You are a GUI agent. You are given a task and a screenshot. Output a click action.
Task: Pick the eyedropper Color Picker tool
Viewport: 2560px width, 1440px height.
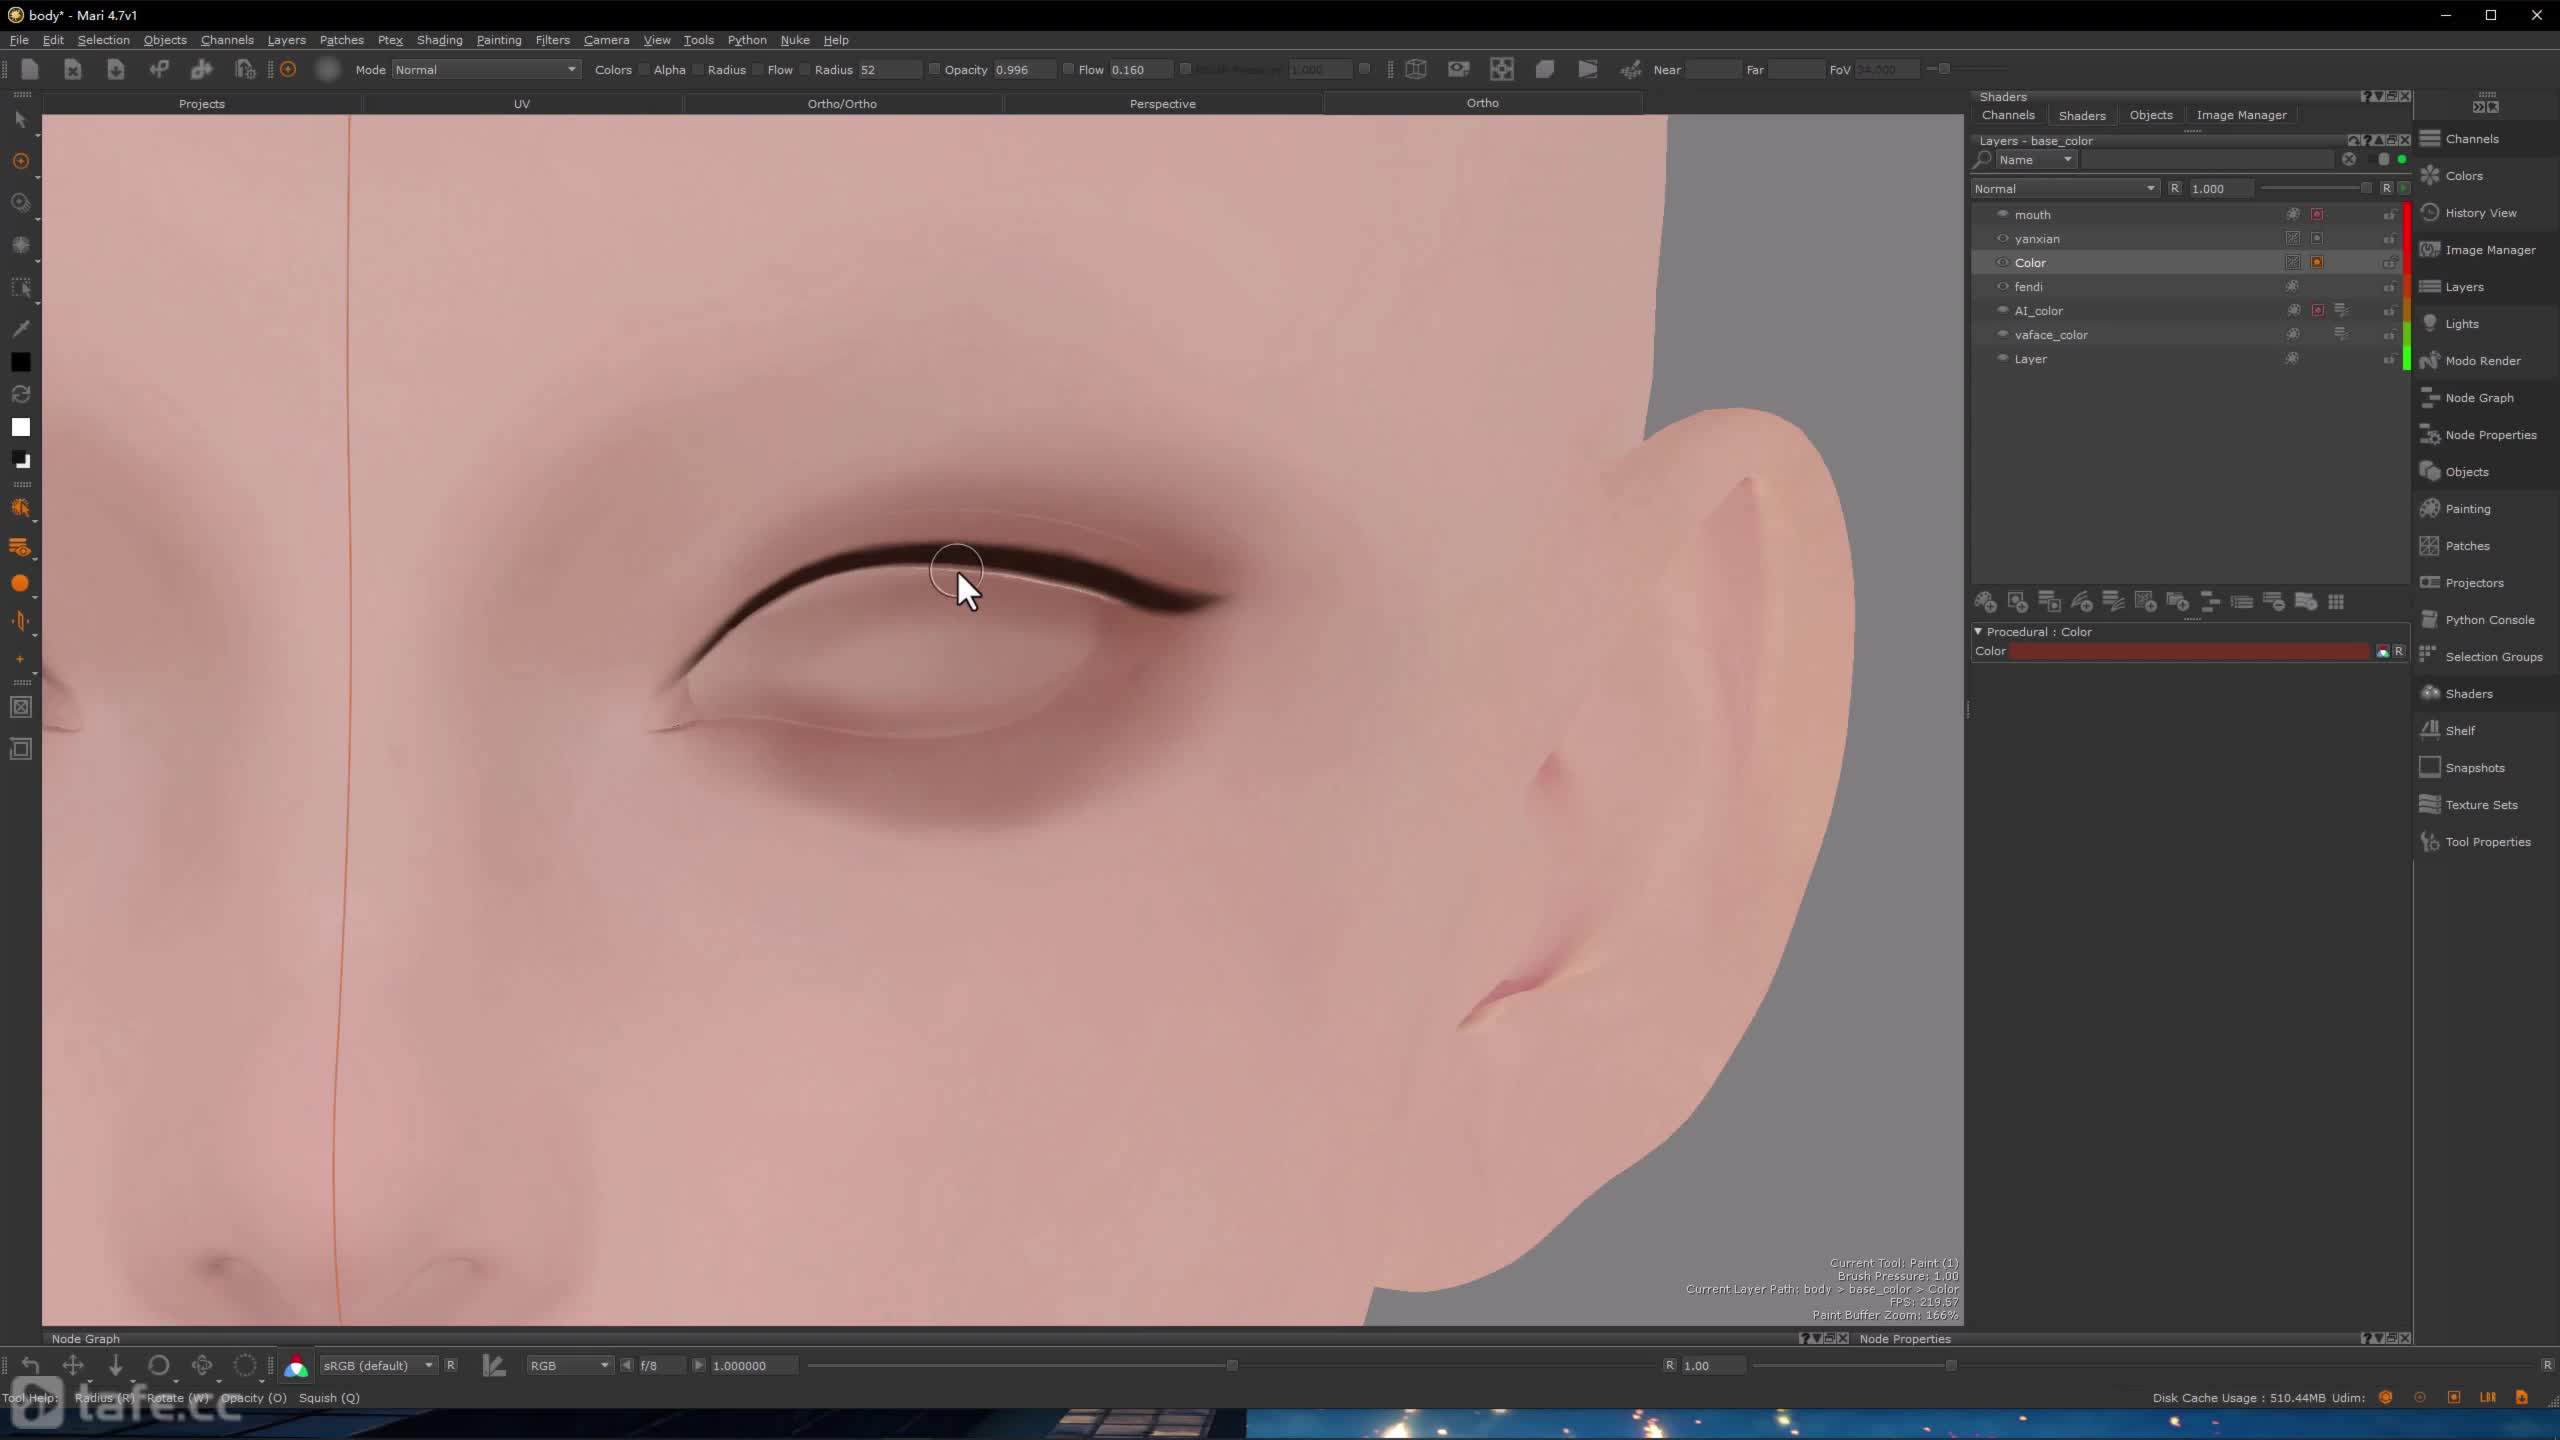point(20,329)
